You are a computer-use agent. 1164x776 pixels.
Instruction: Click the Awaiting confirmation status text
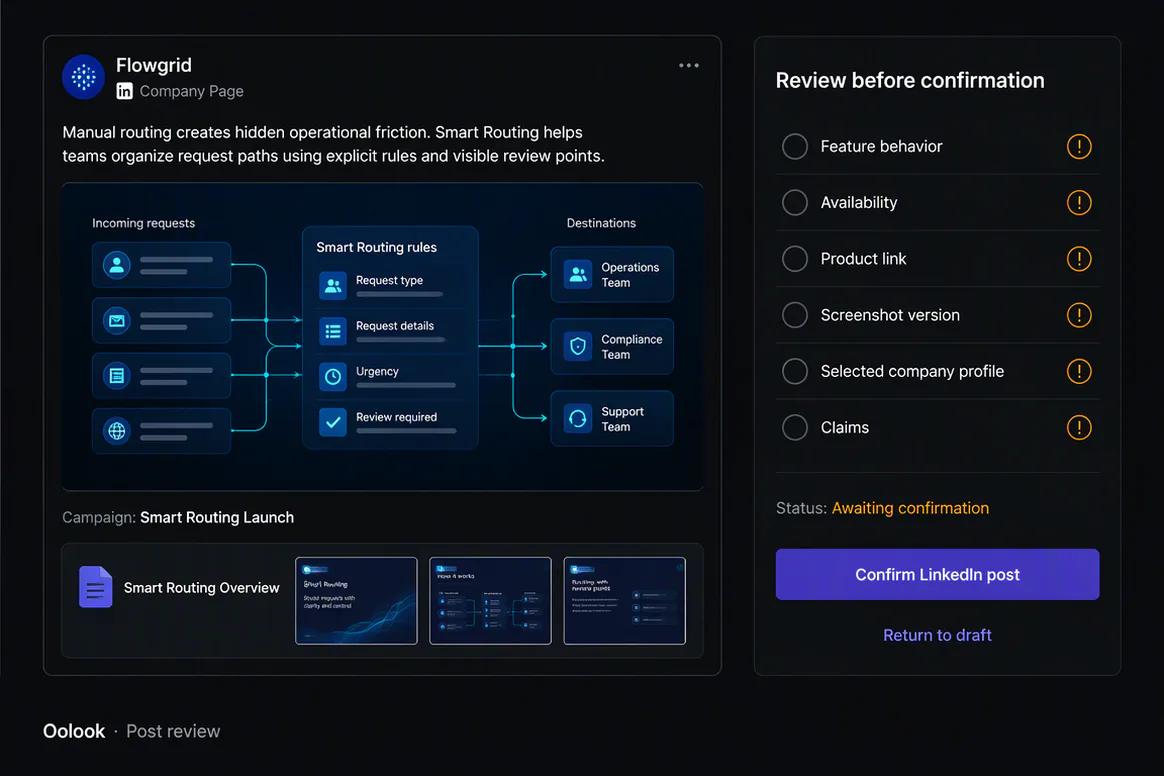coord(910,508)
